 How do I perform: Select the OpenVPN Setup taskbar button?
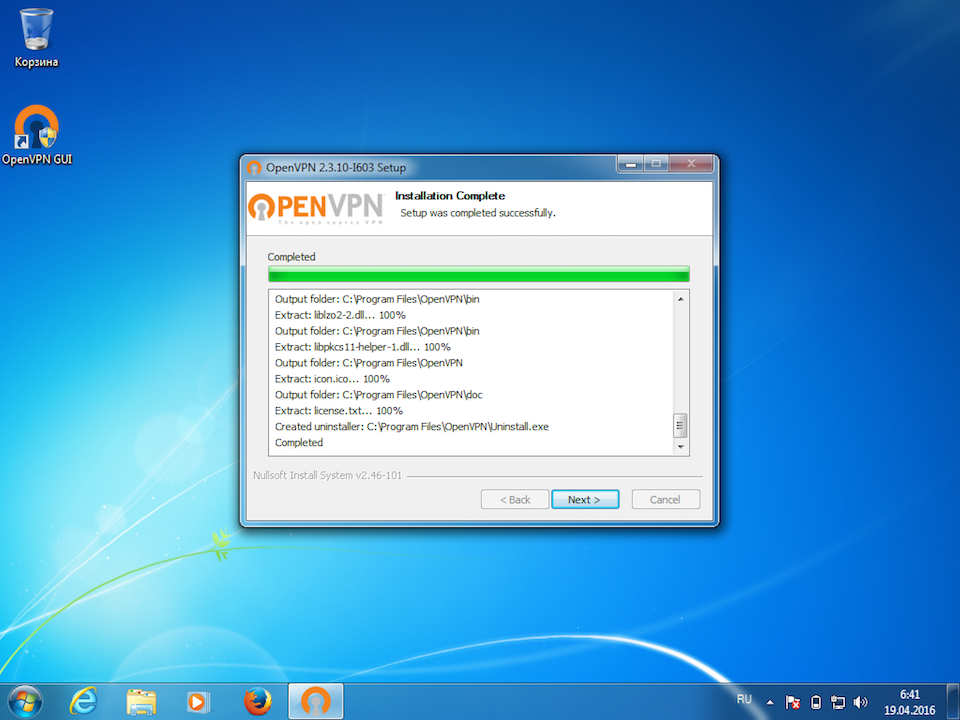(x=315, y=702)
